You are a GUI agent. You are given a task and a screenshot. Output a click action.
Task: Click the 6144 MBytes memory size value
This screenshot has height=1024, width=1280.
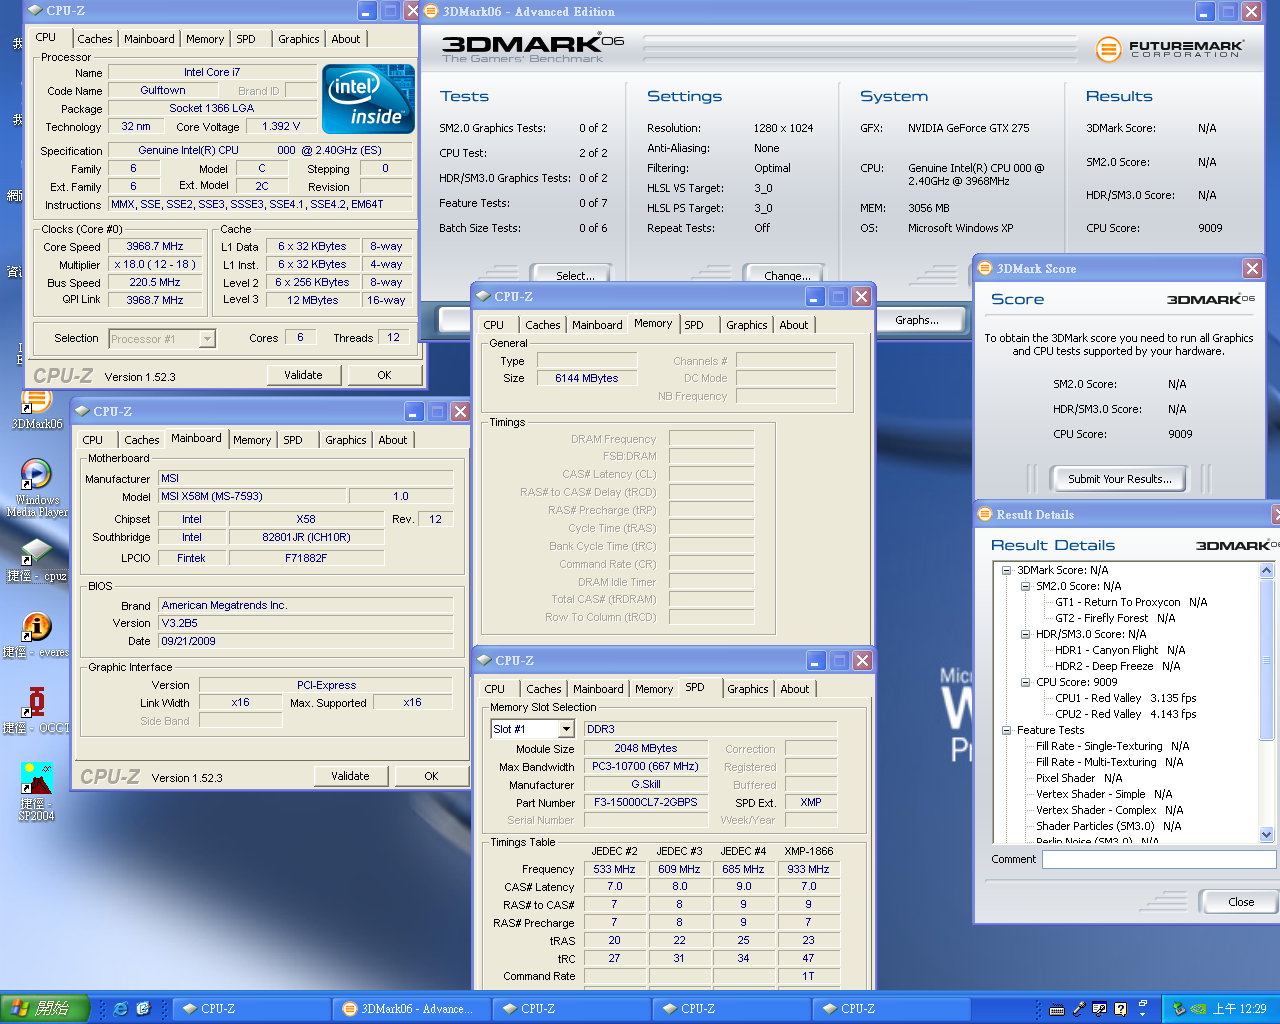coord(587,378)
